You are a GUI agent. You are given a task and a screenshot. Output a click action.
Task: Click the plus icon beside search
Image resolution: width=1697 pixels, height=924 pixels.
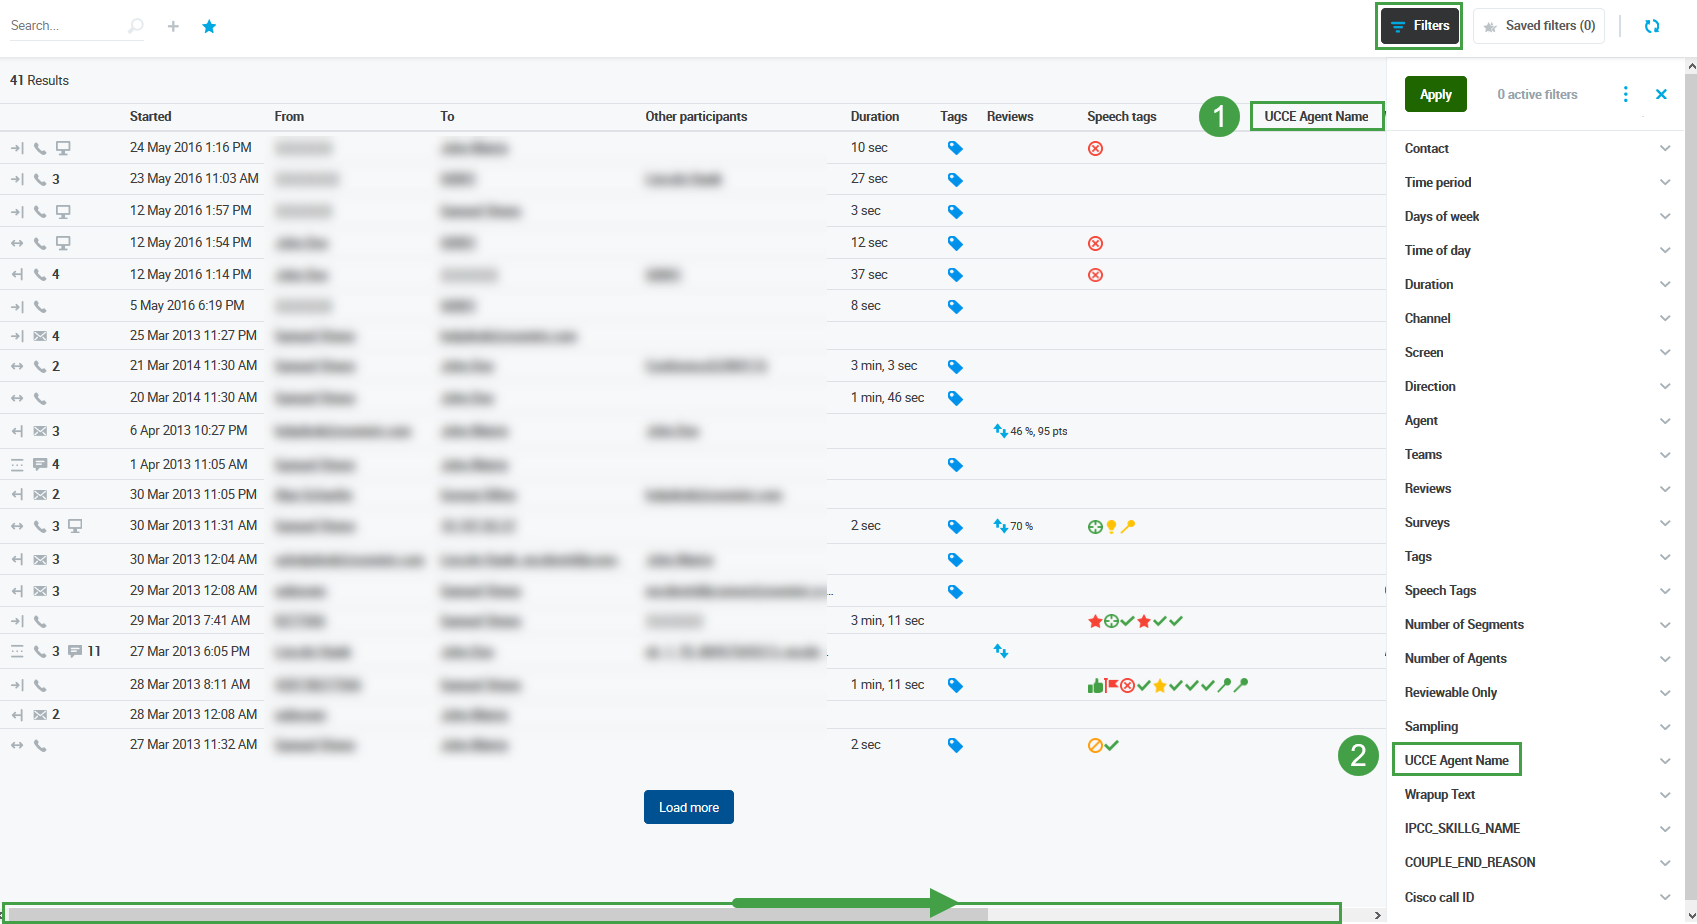pyautogui.click(x=173, y=26)
